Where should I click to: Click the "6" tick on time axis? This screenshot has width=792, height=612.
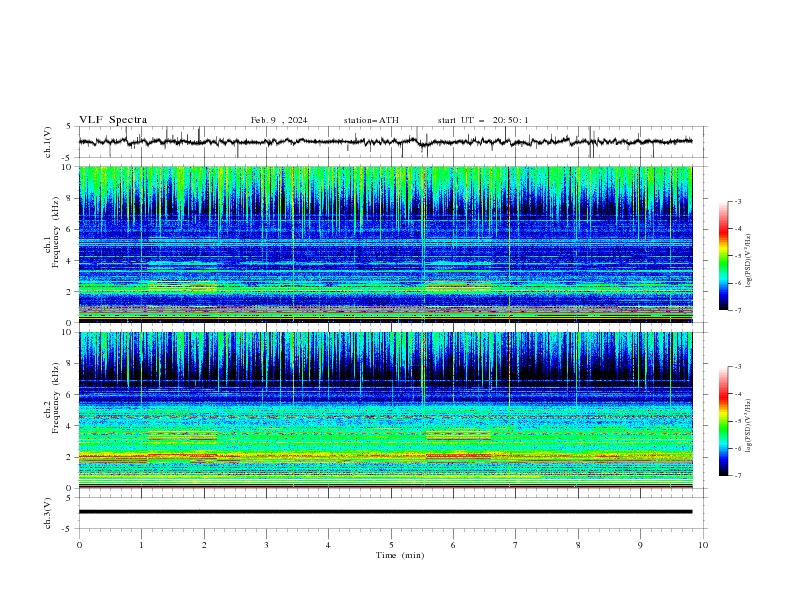tap(454, 545)
